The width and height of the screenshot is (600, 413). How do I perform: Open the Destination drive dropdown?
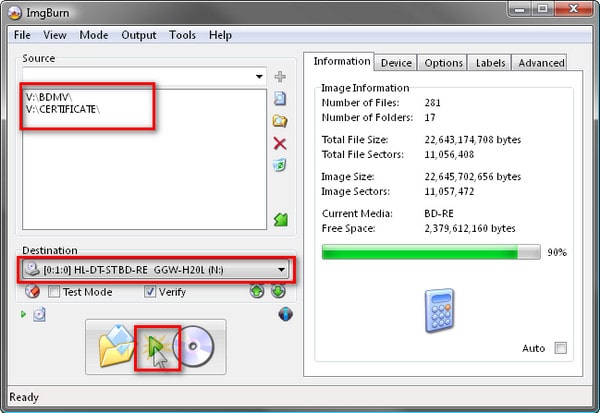[x=282, y=270]
